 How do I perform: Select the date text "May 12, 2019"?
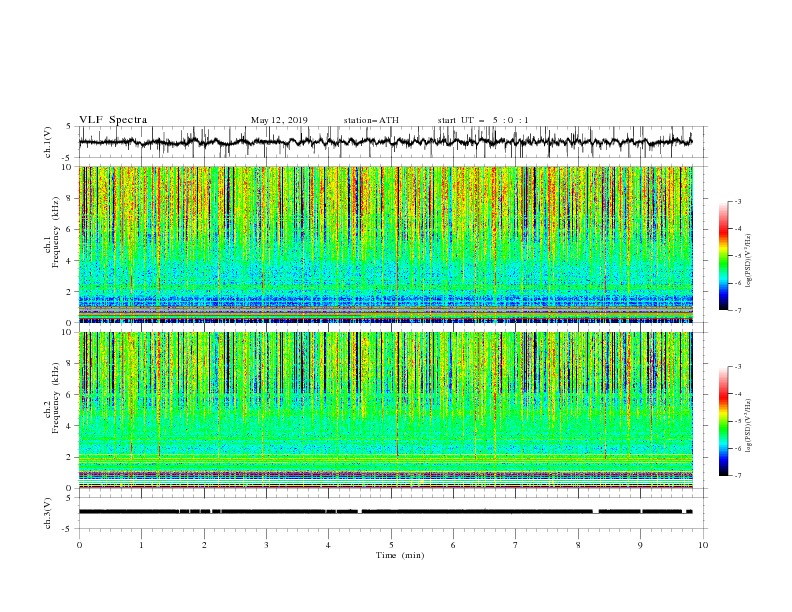pos(279,120)
